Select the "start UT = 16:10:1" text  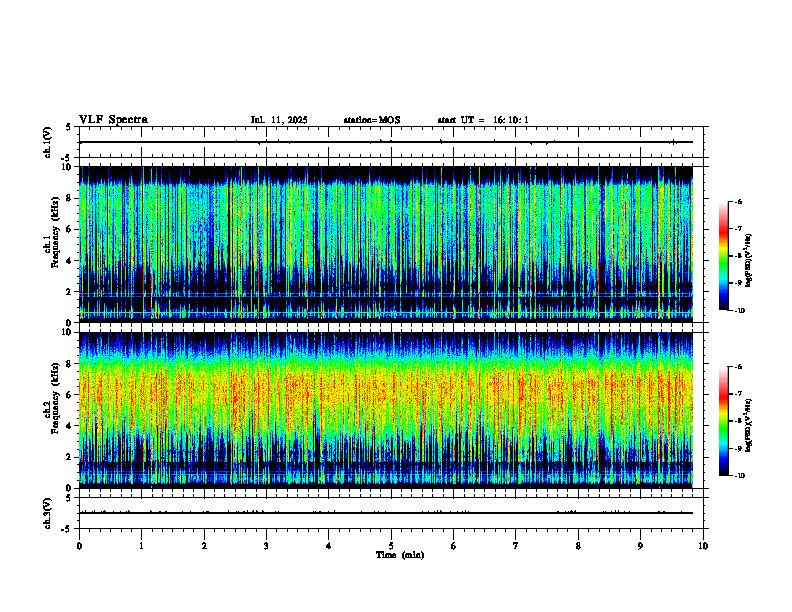click(x=483, y=120)
